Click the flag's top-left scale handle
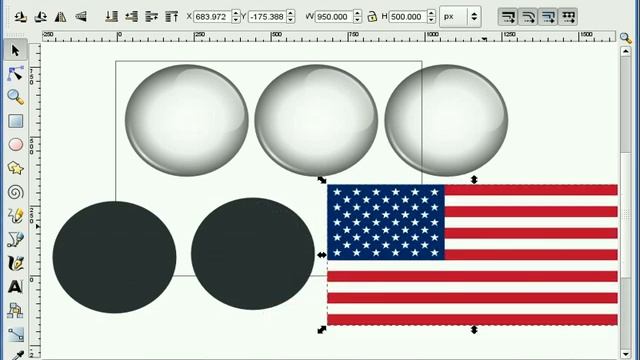 click(x=322, y=180)
